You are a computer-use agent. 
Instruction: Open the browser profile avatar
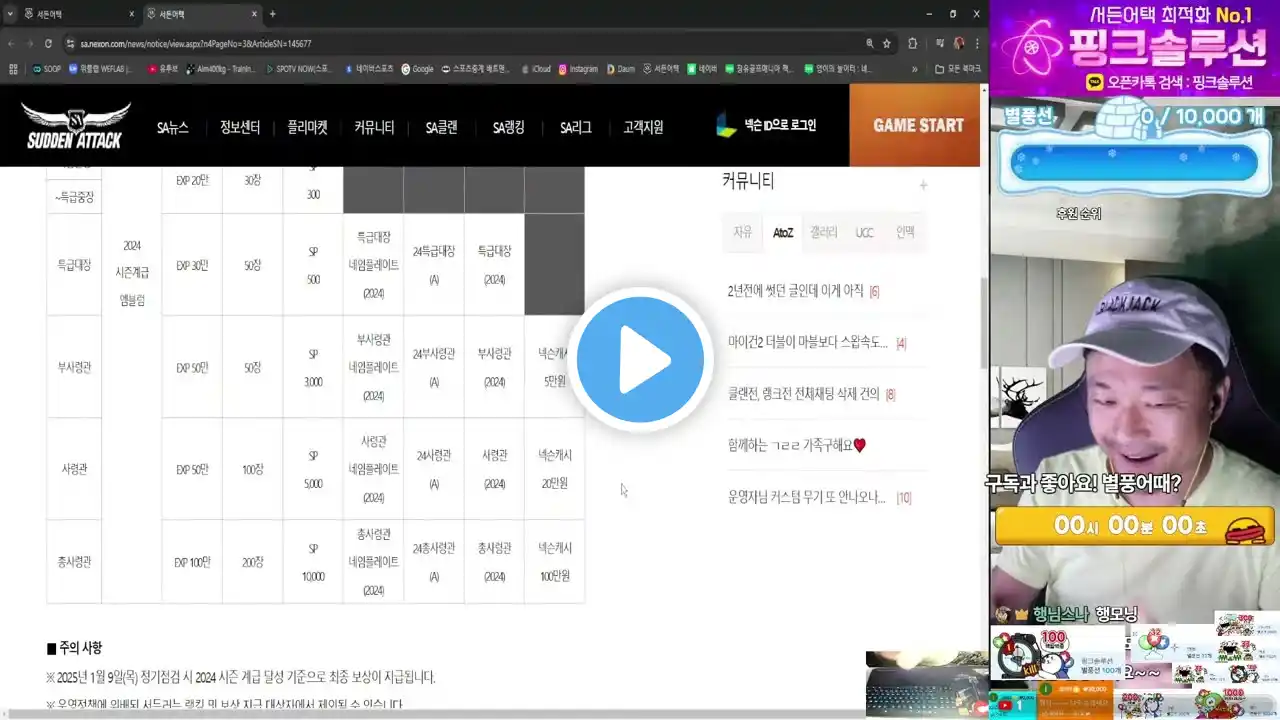point(959,44)
